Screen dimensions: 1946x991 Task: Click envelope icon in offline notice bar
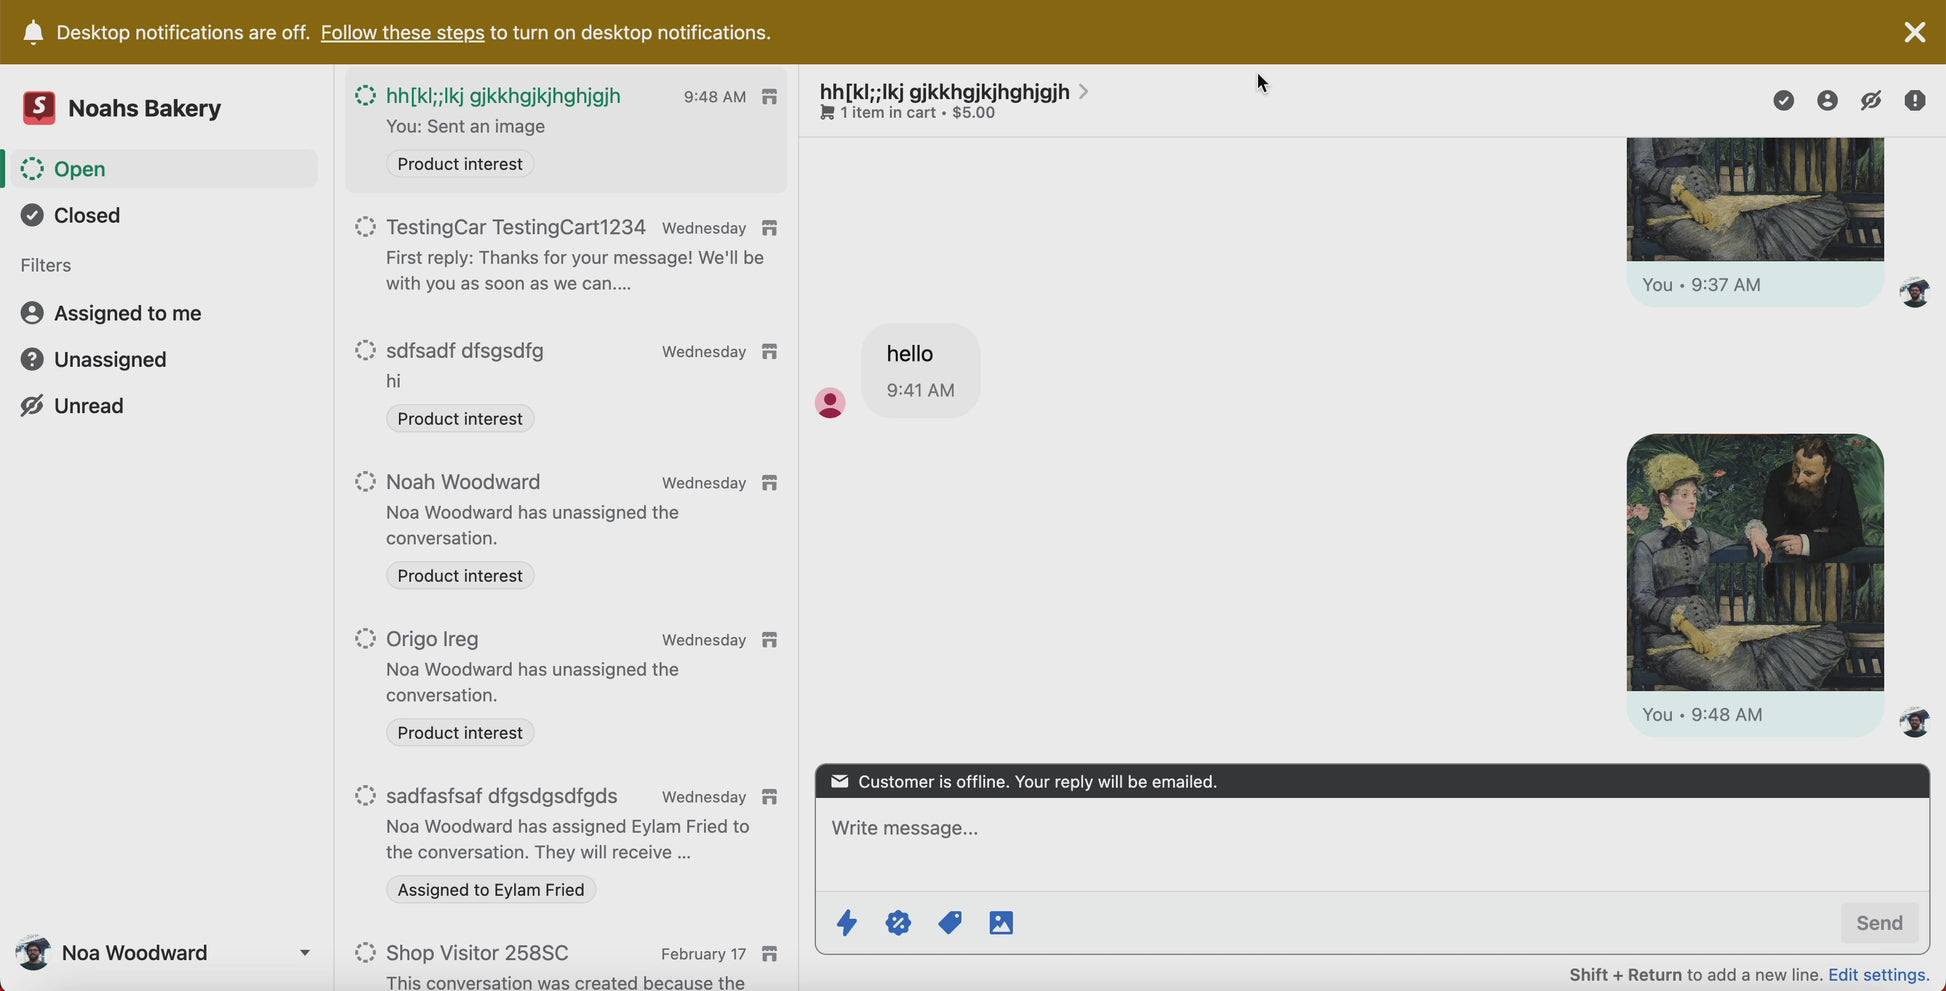[840, 781]
